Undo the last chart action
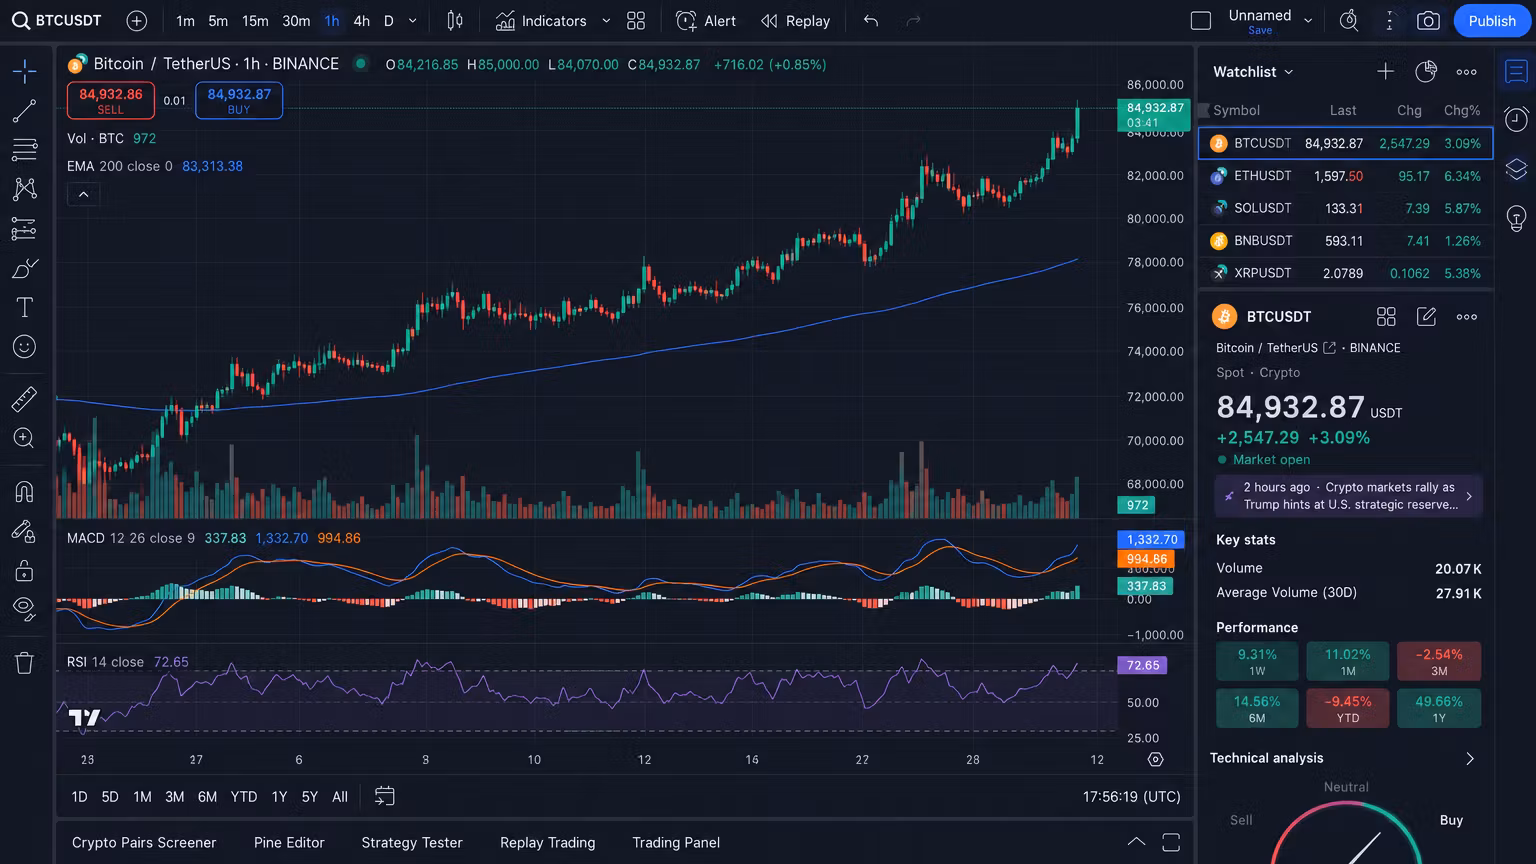The image size is (1536, 864). tap(871, 21)
